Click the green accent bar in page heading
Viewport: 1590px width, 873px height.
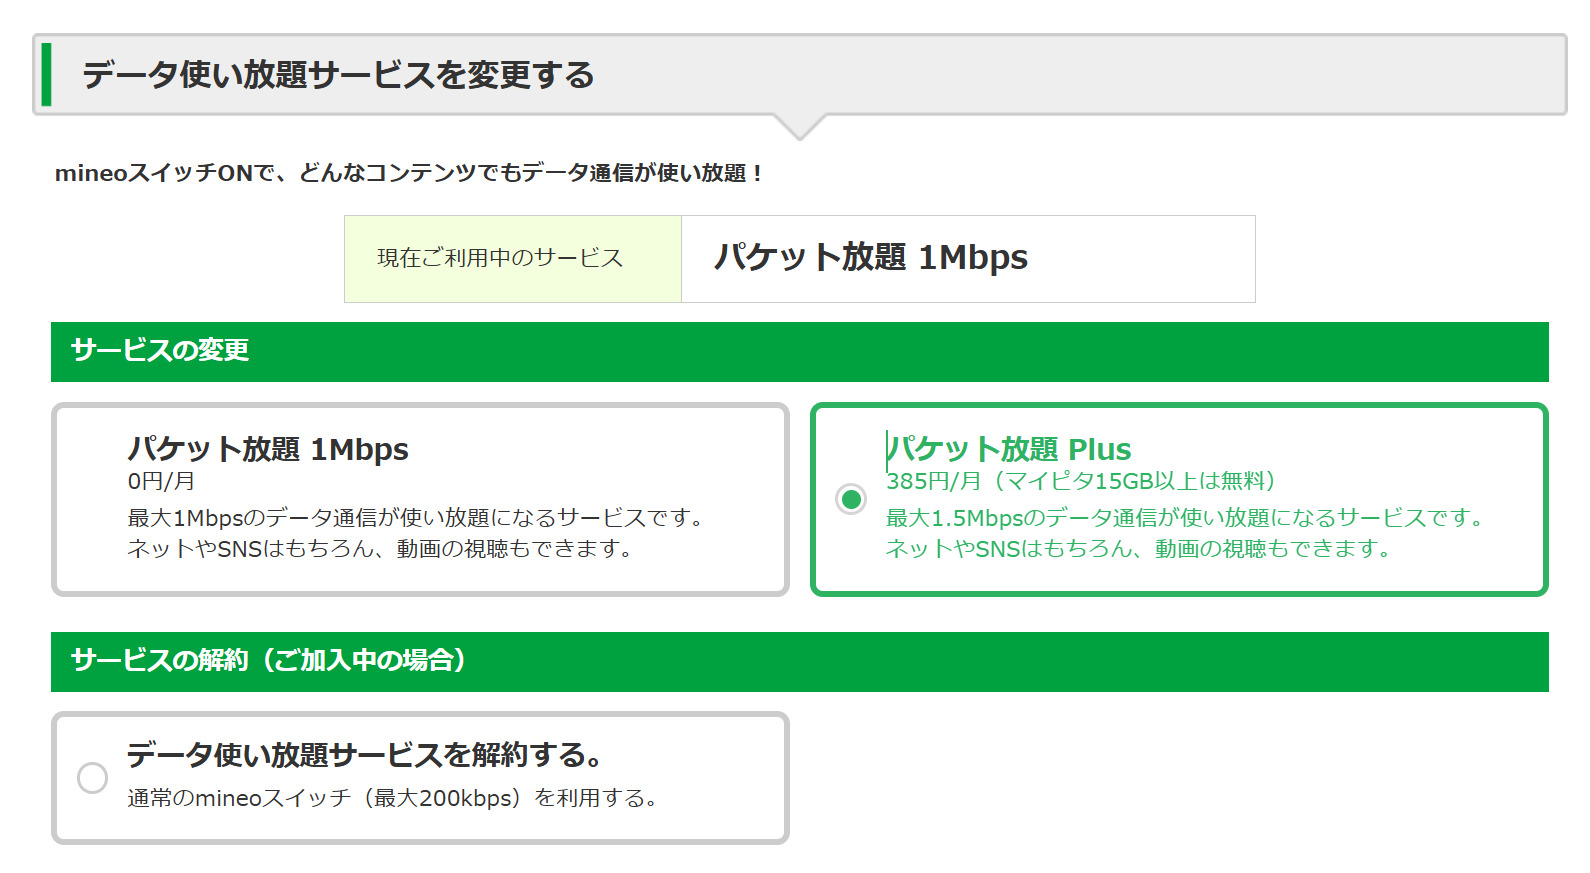pyautogui.click(x=46, y=75)
